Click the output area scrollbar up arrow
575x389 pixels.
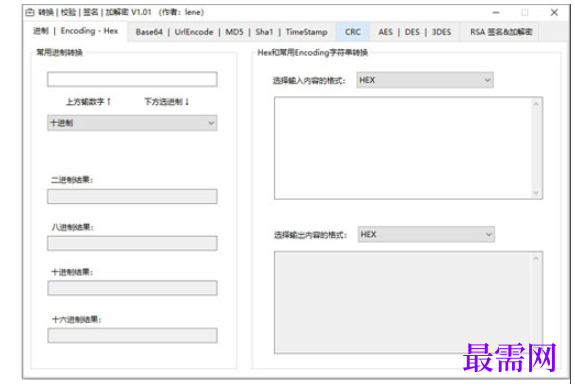[x=536, y=259]
